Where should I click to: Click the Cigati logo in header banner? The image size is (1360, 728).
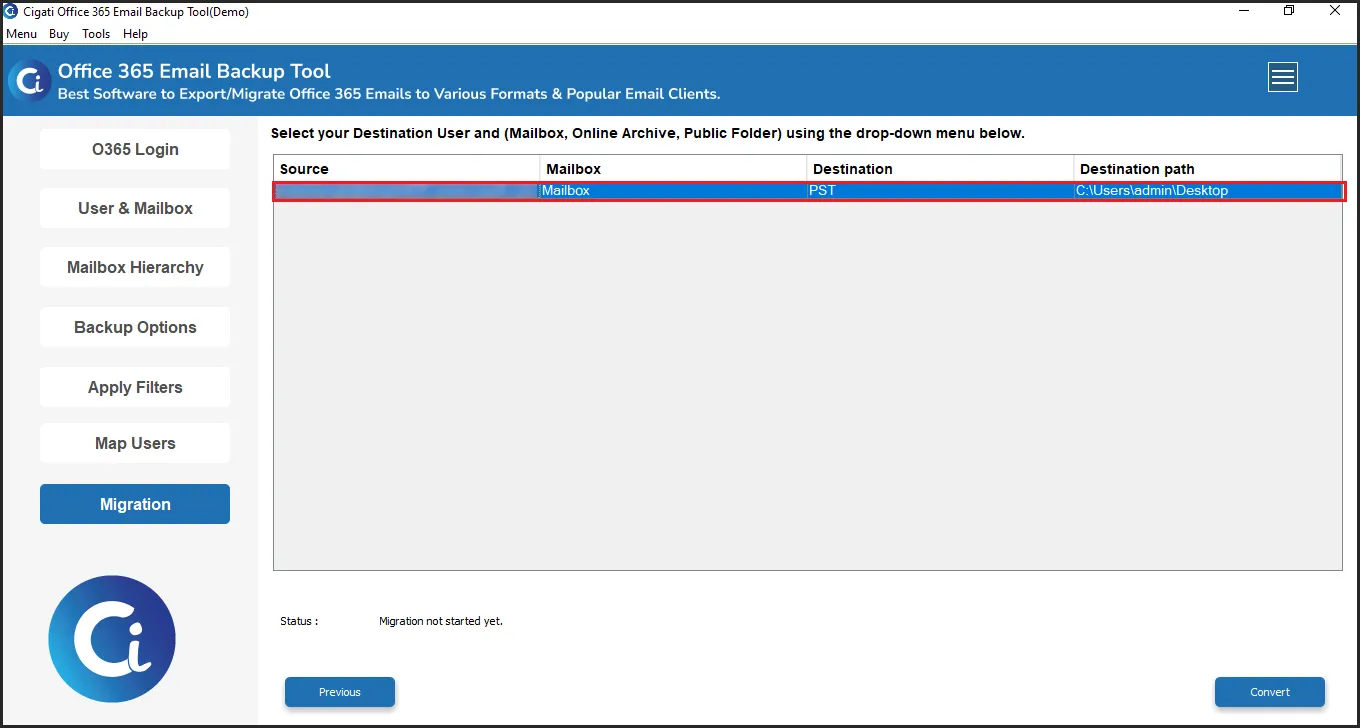coord(31,80)
